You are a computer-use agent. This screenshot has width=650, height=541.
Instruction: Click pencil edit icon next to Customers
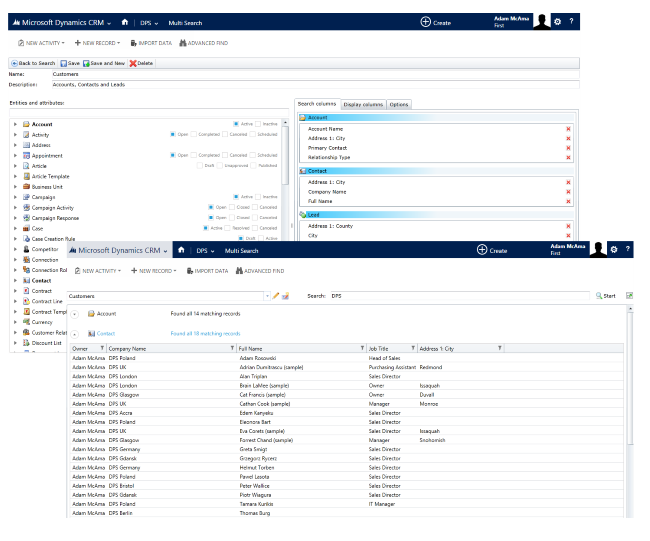click(x=276, y=296)
